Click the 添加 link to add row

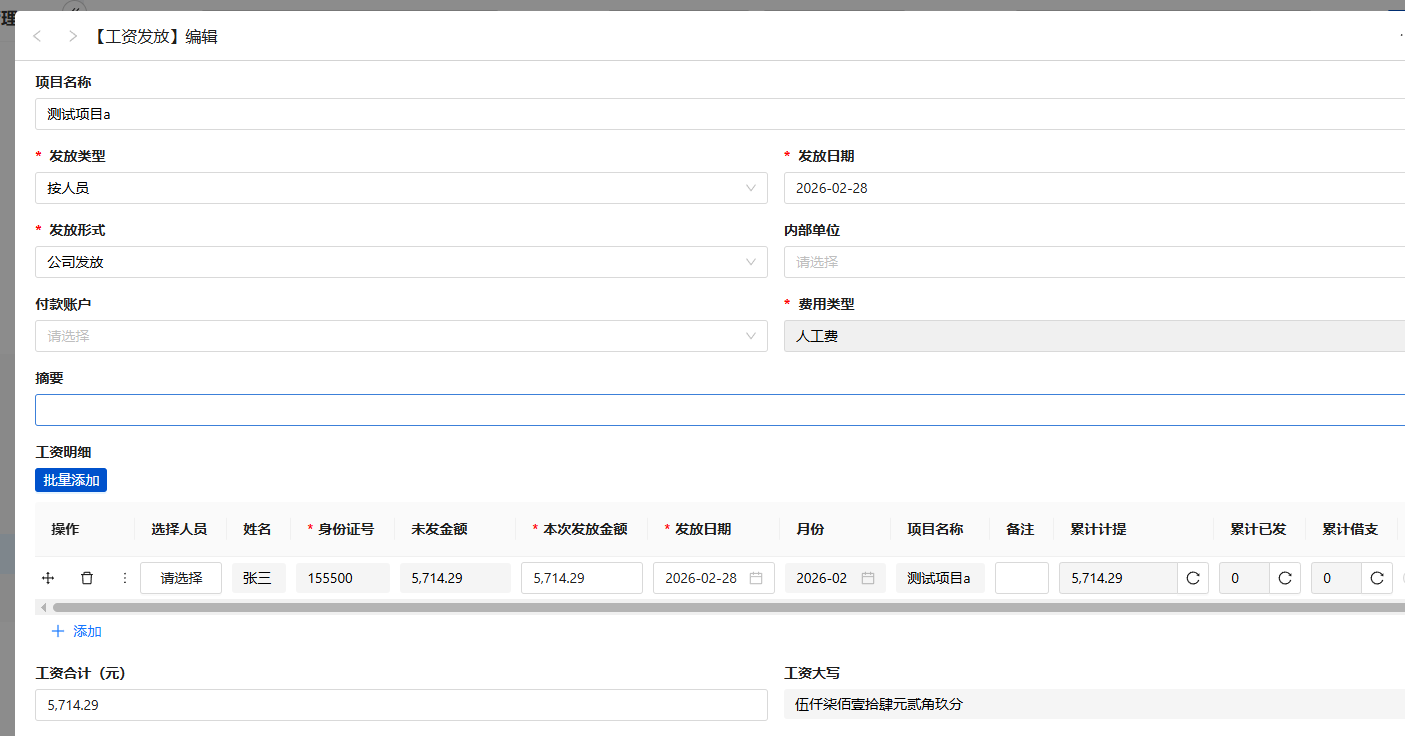coord(77,631)
